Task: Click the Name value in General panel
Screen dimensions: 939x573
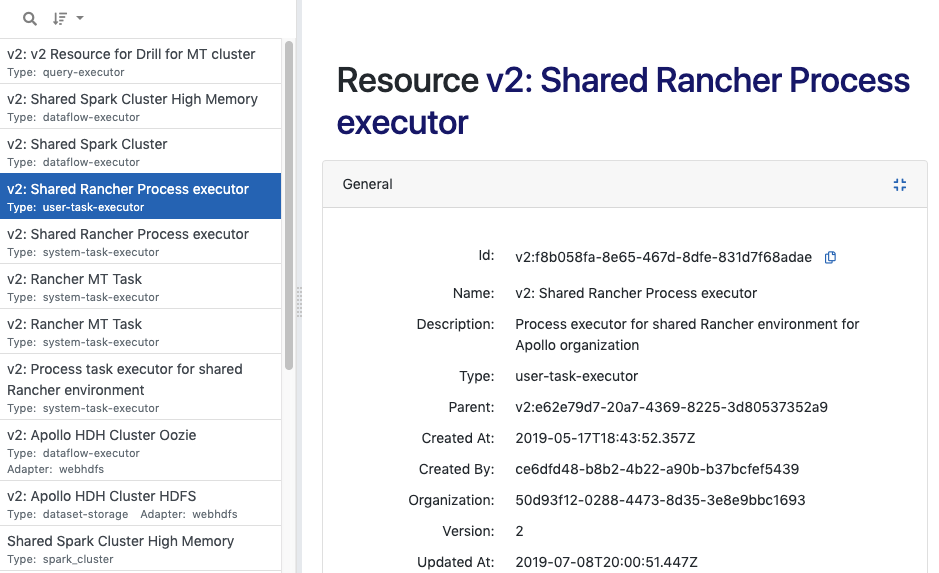Action: pos(635,293)
